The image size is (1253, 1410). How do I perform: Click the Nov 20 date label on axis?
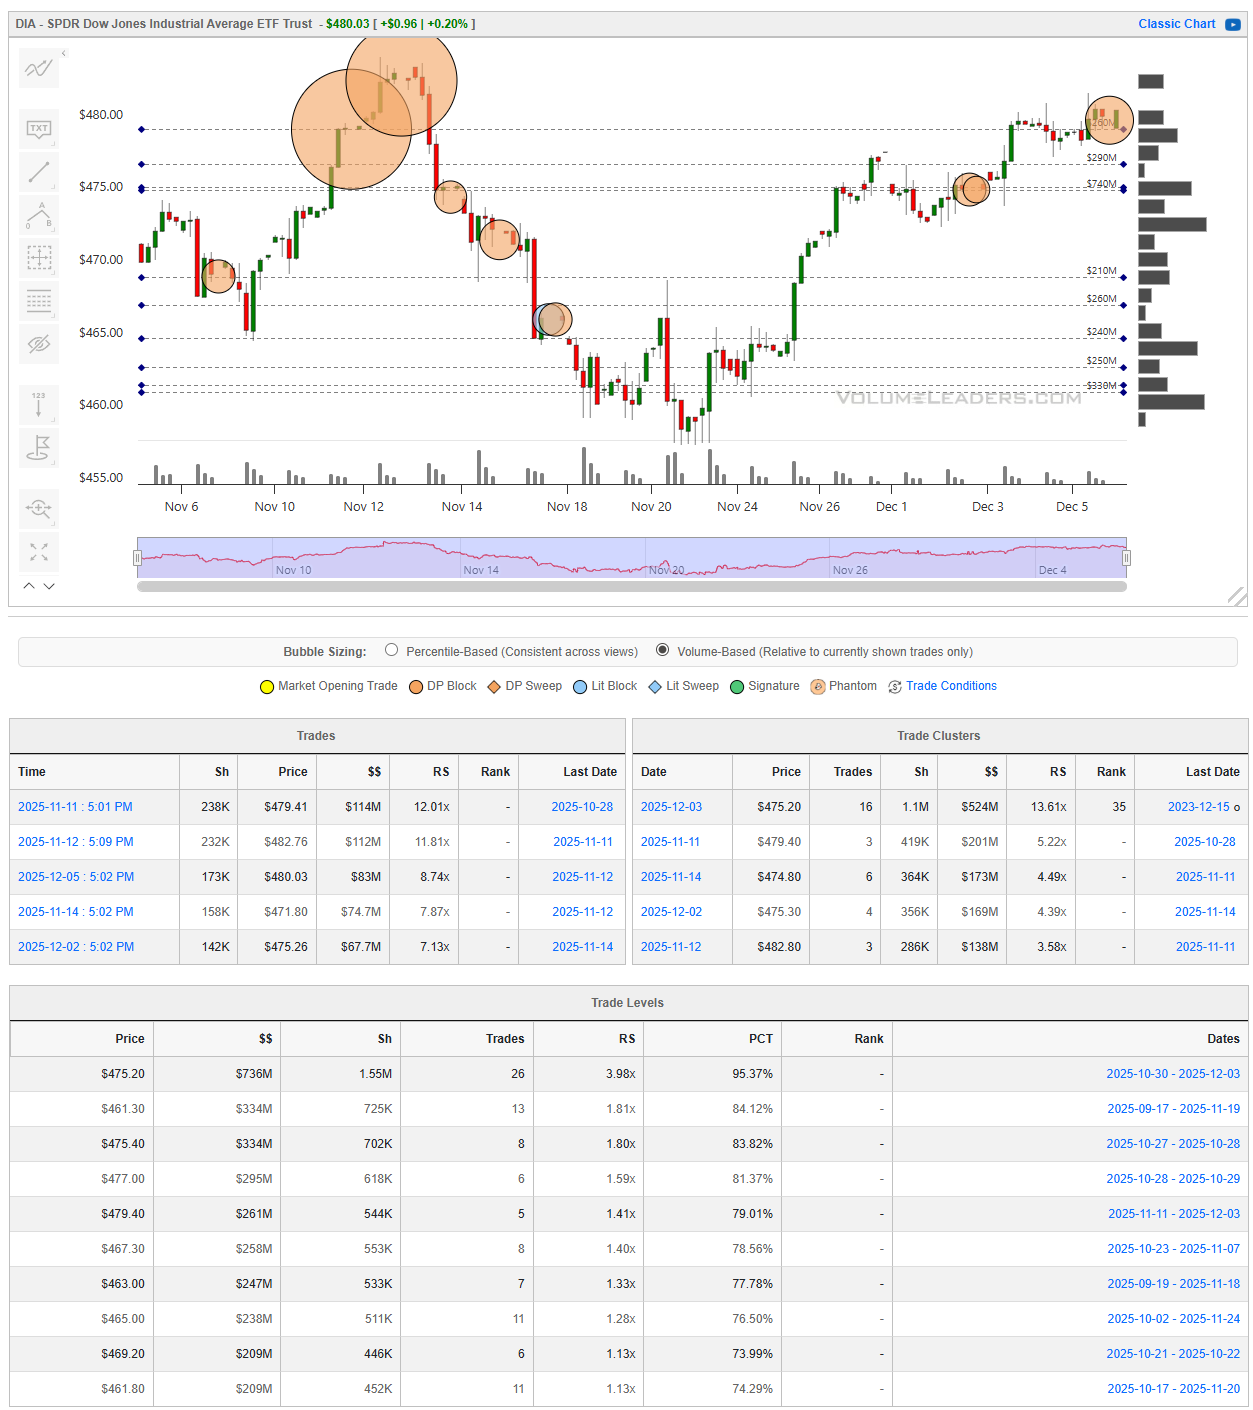click(651, 507)
